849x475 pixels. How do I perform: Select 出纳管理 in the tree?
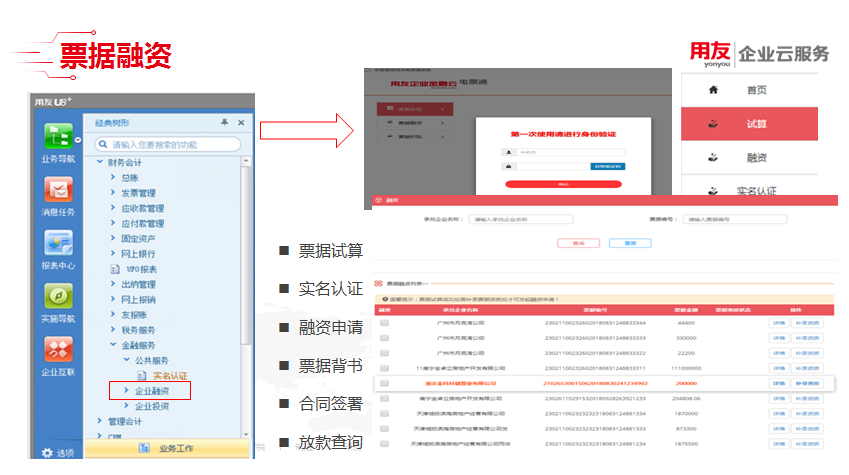click(138, 284)
